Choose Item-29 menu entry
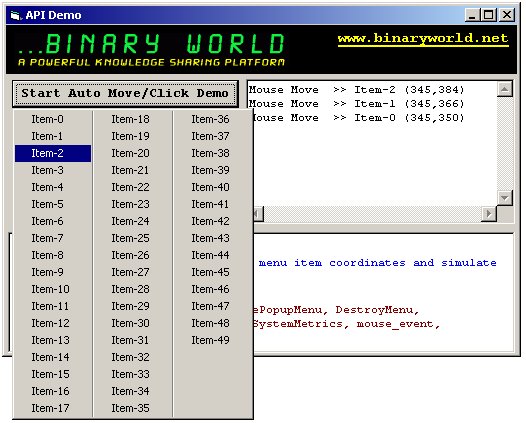Image resolution: width=526 pixels, height=423 pixels. click(133, 306)
